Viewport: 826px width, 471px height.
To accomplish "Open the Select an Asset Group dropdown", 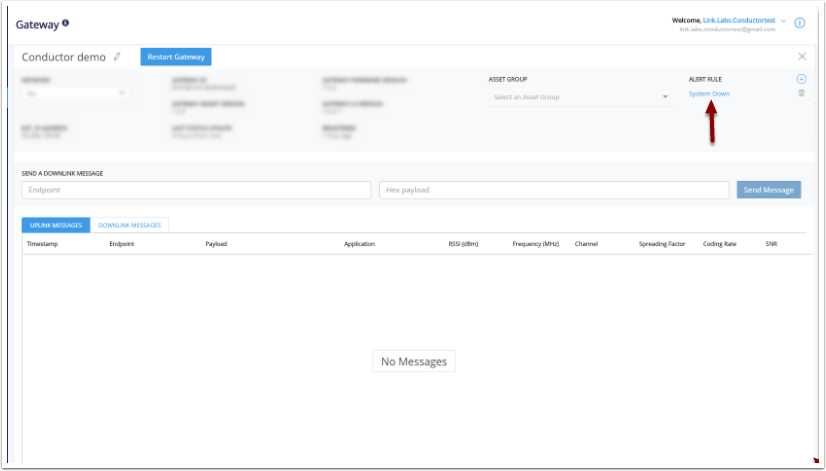I will pos(580,97).
